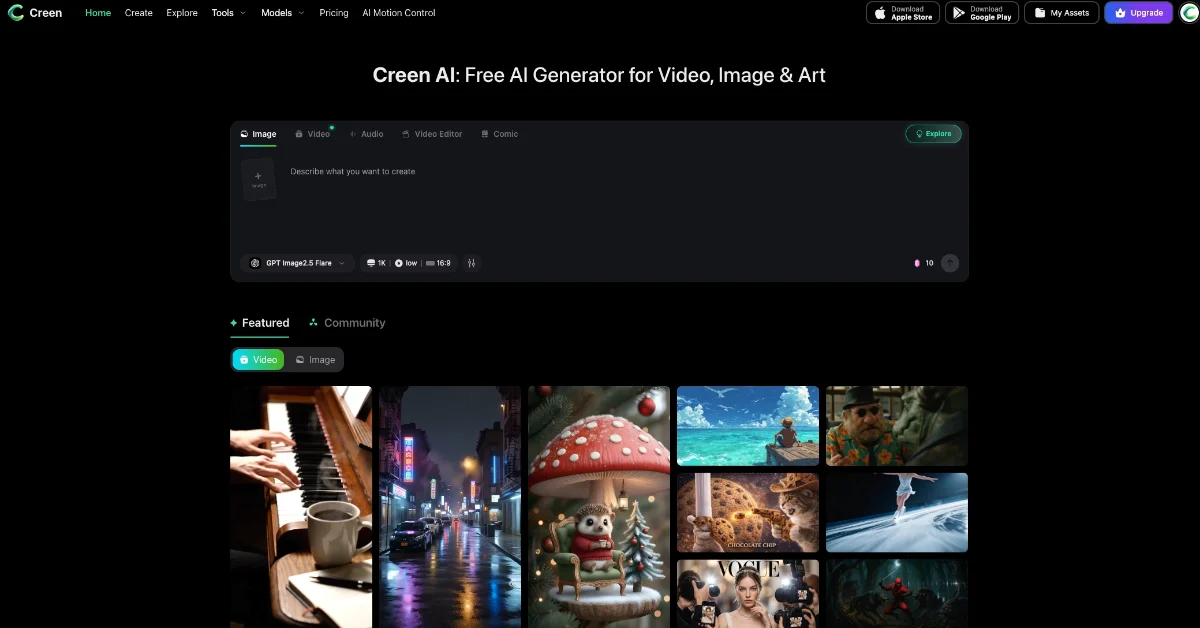Go to Home in navigation
Viewport: 1200px width, 628px height.
click(98, 13)
